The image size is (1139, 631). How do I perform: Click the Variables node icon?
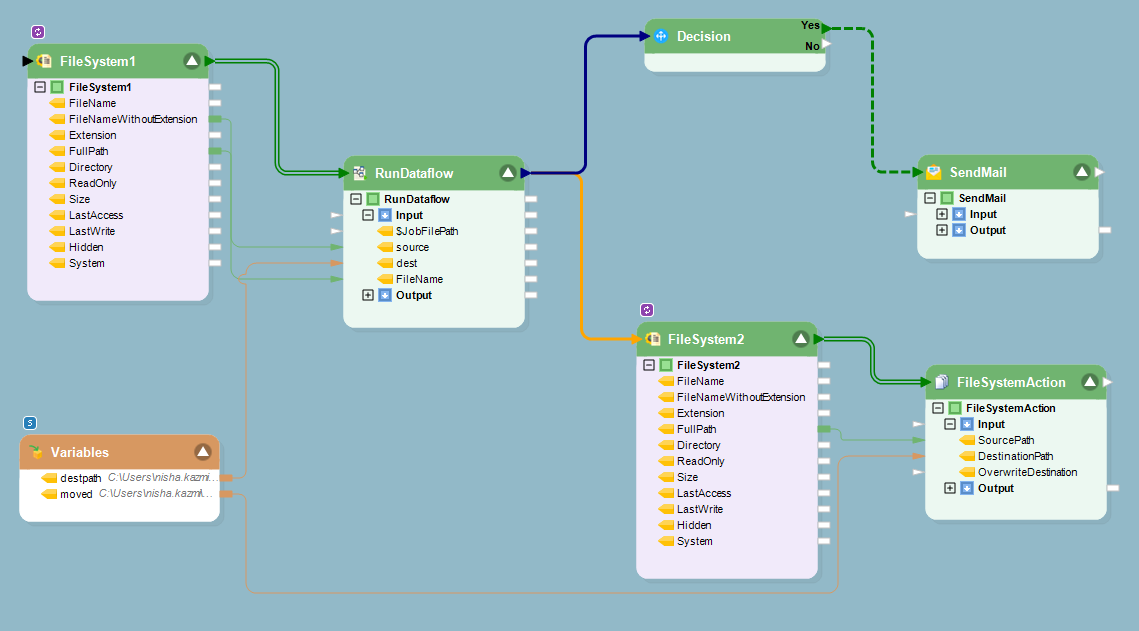36,452
